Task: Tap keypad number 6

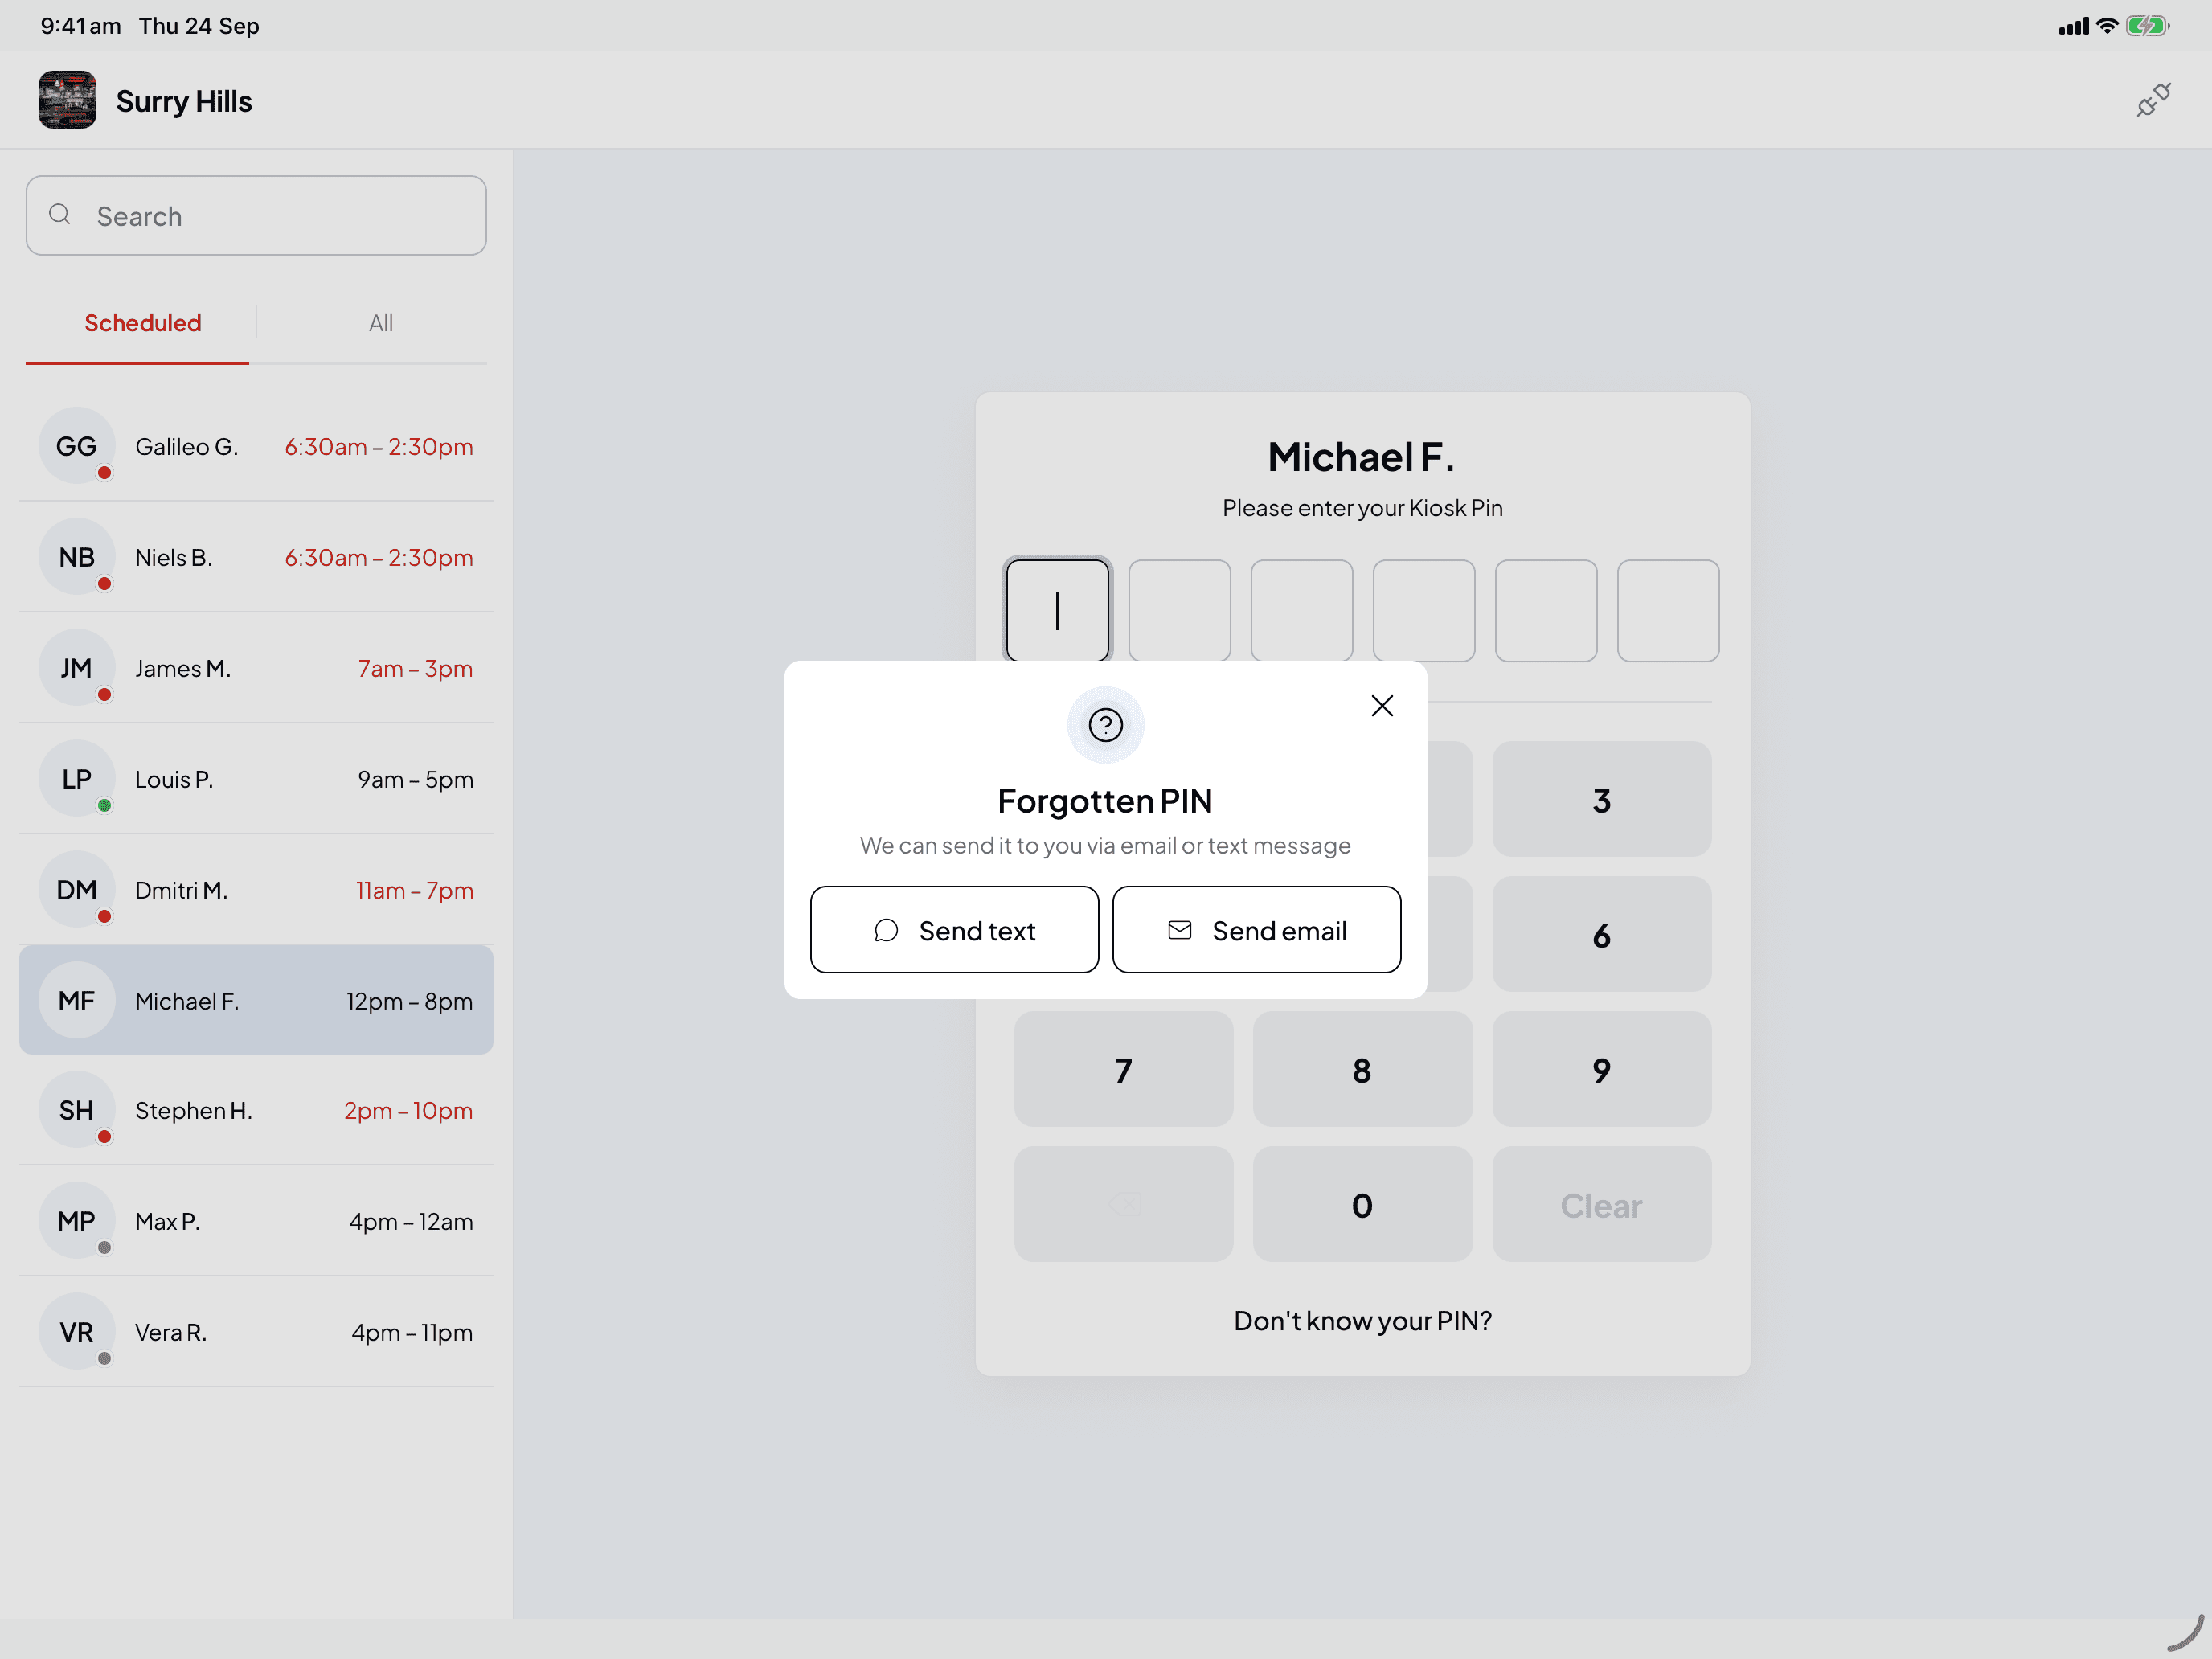Action: tap(1601, 934)
